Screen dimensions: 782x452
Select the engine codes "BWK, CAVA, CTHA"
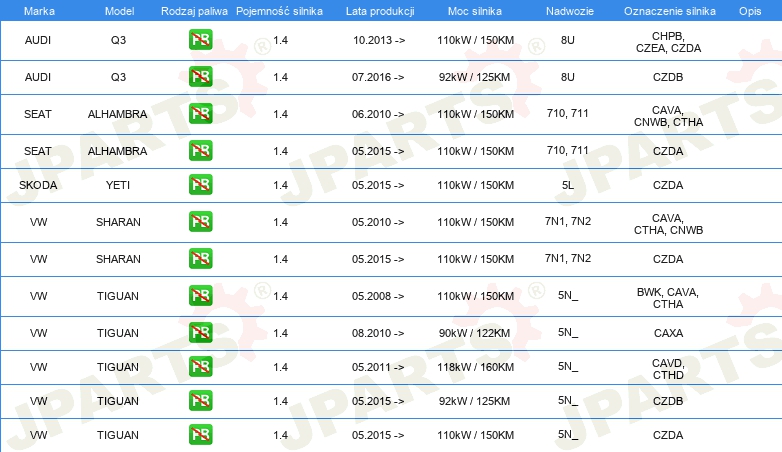pos(668,298)
